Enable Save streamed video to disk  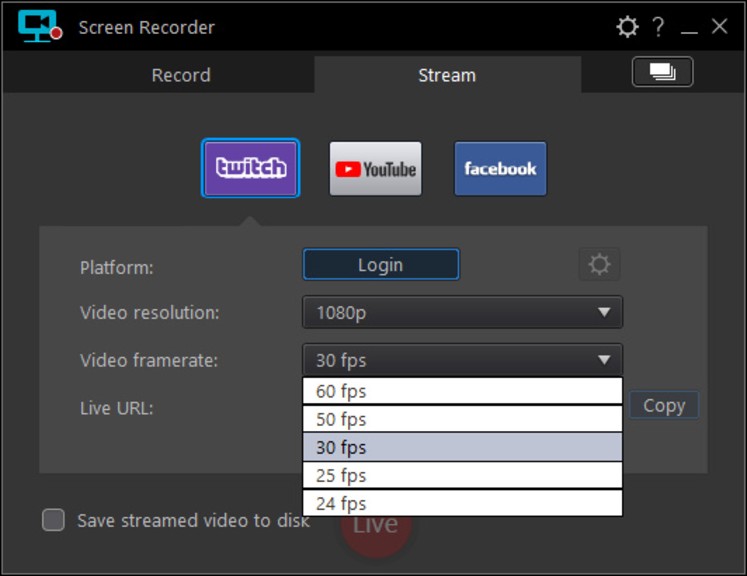pyautogui.click(x=53, y=520)
